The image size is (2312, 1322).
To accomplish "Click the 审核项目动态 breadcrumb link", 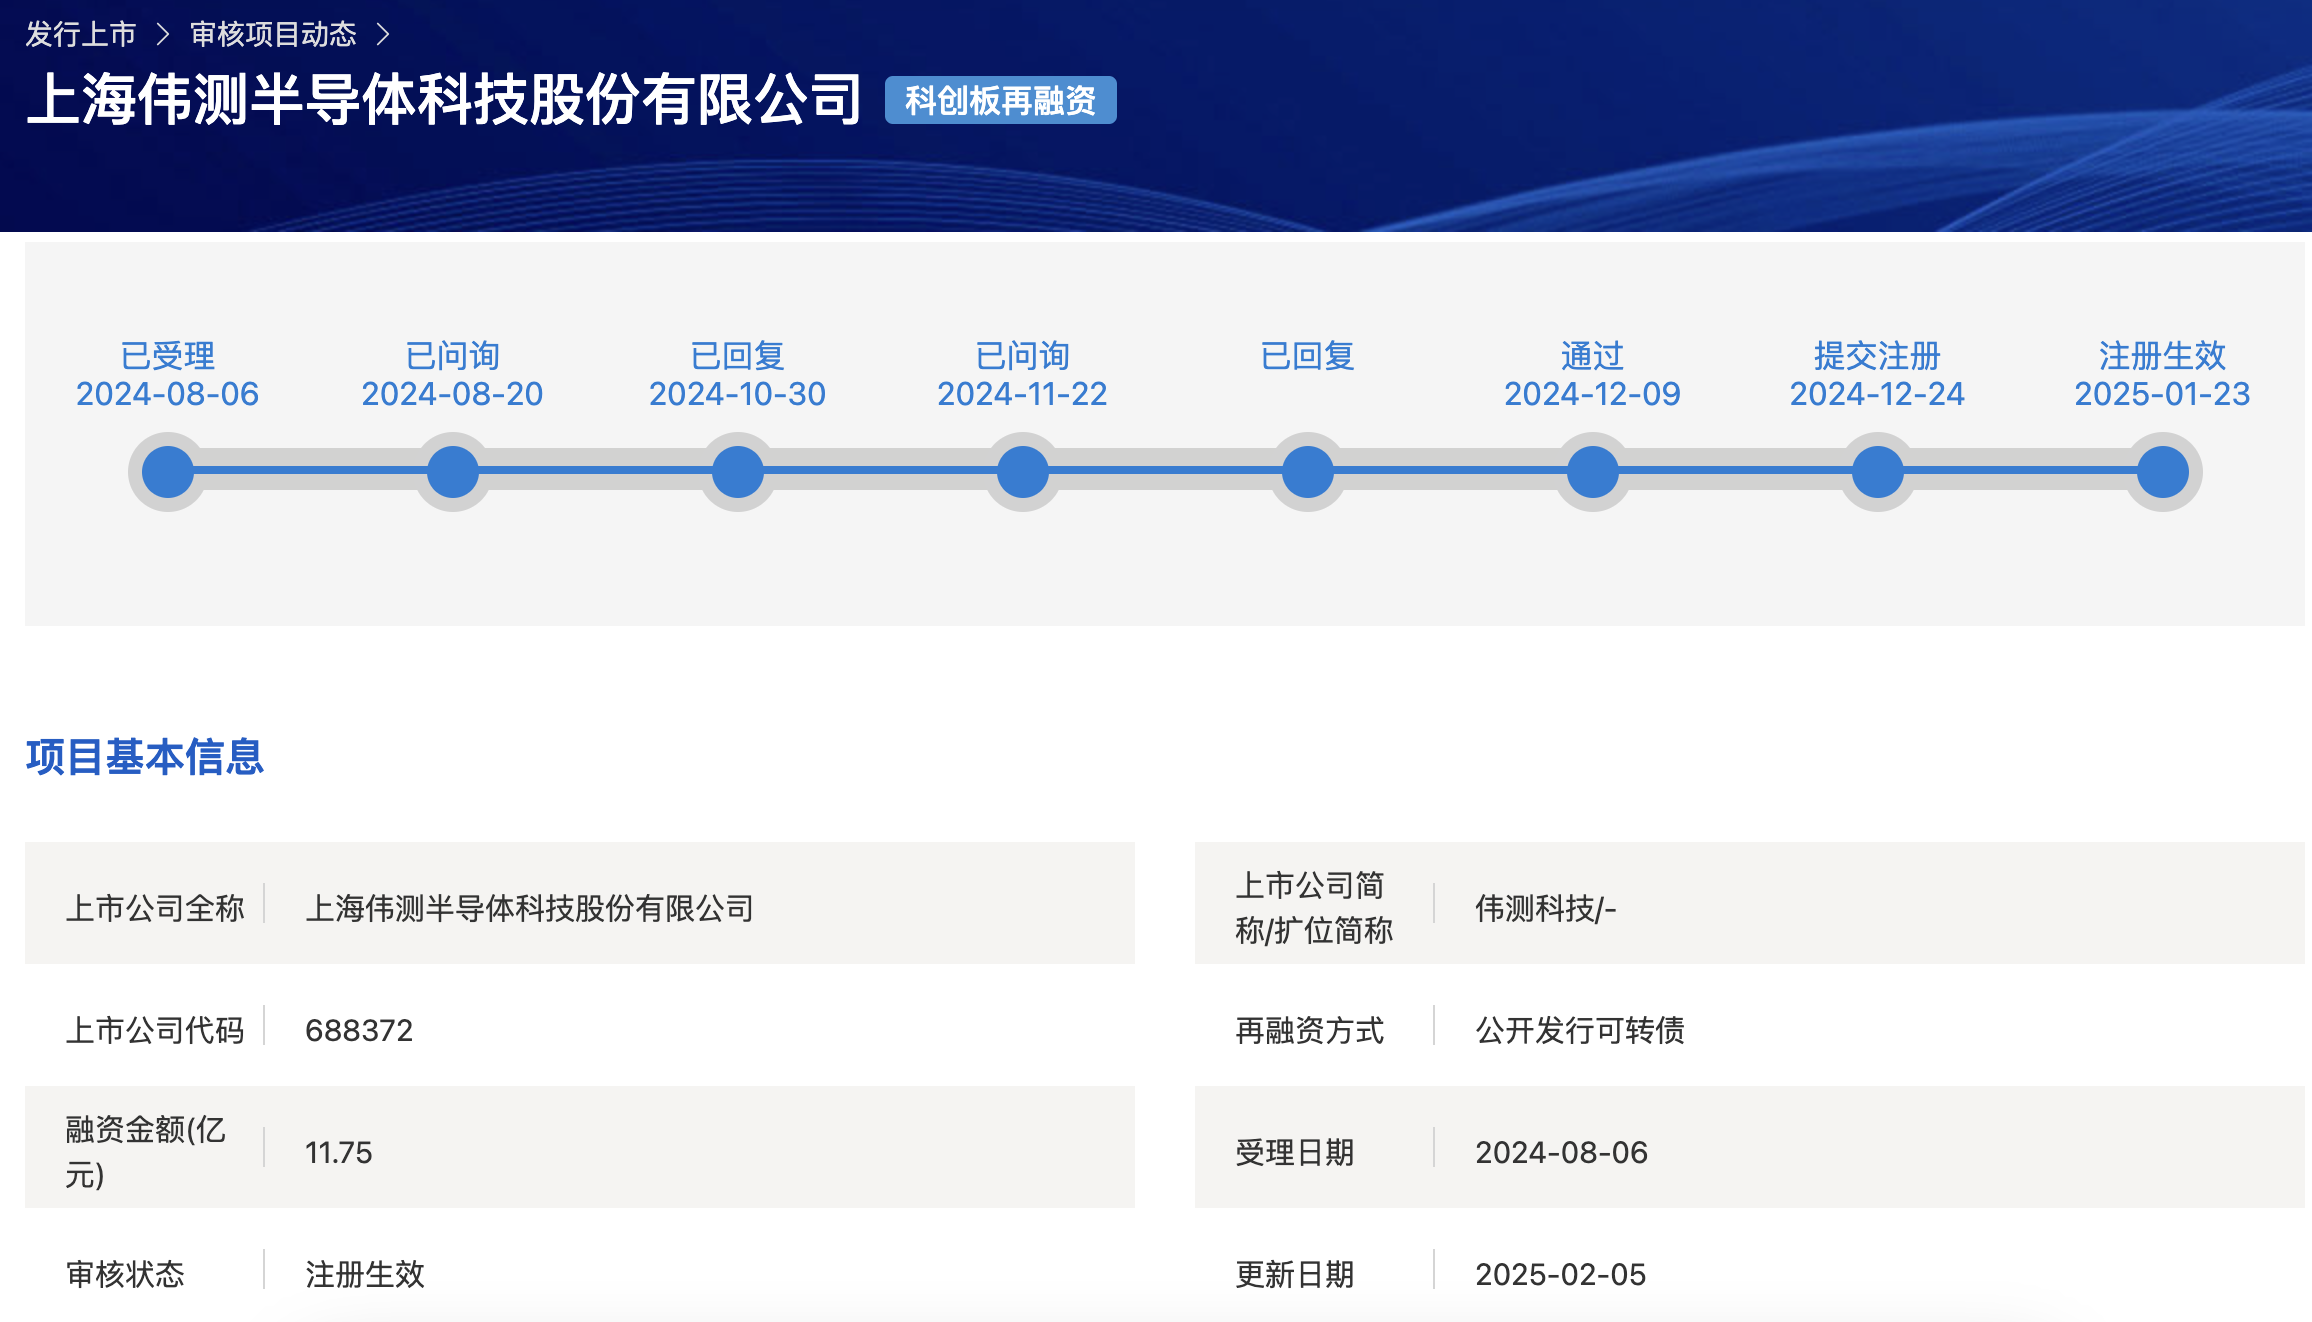I will tap(272, 33).
